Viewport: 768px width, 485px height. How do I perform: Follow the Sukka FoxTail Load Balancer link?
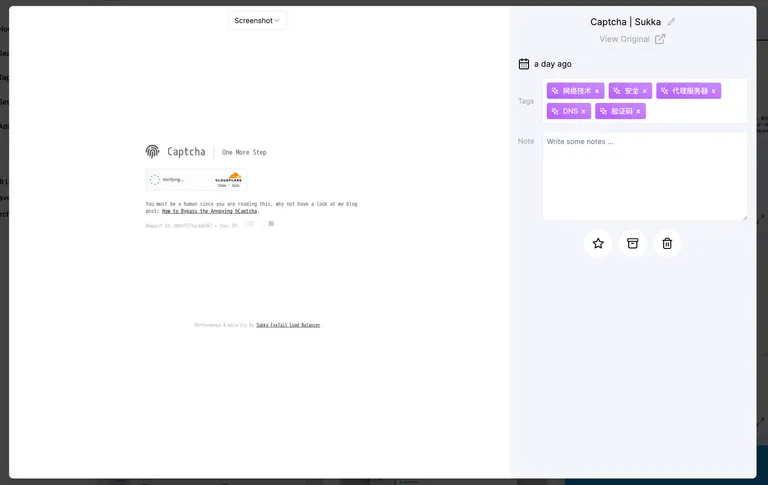[x=288, y=325]
